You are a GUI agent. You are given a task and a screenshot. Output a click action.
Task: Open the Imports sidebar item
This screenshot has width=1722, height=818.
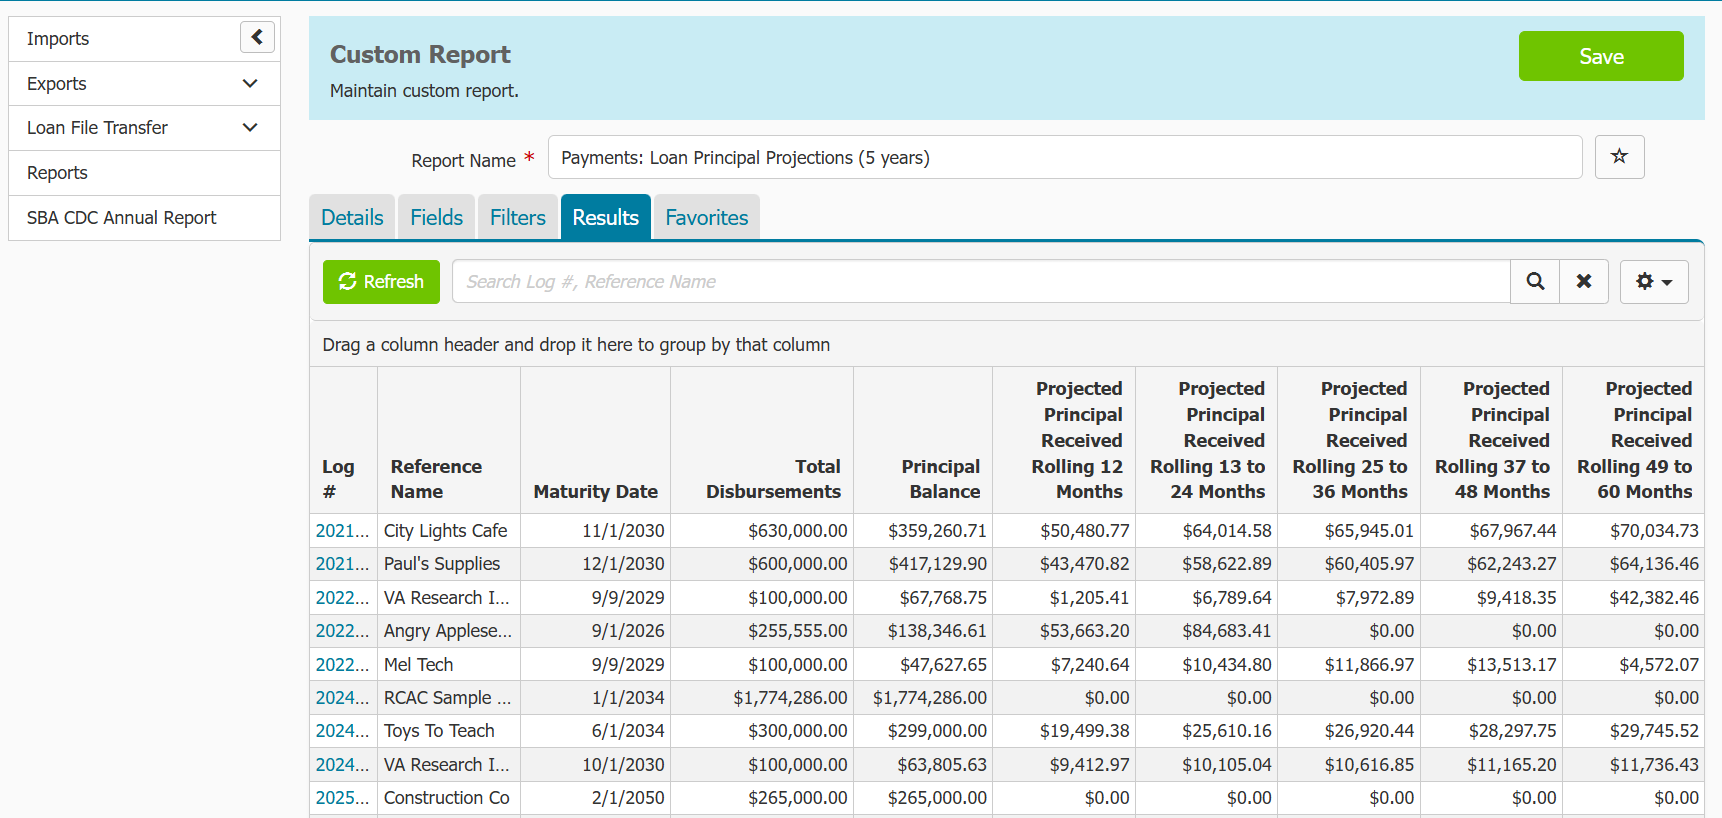point(58,39)
